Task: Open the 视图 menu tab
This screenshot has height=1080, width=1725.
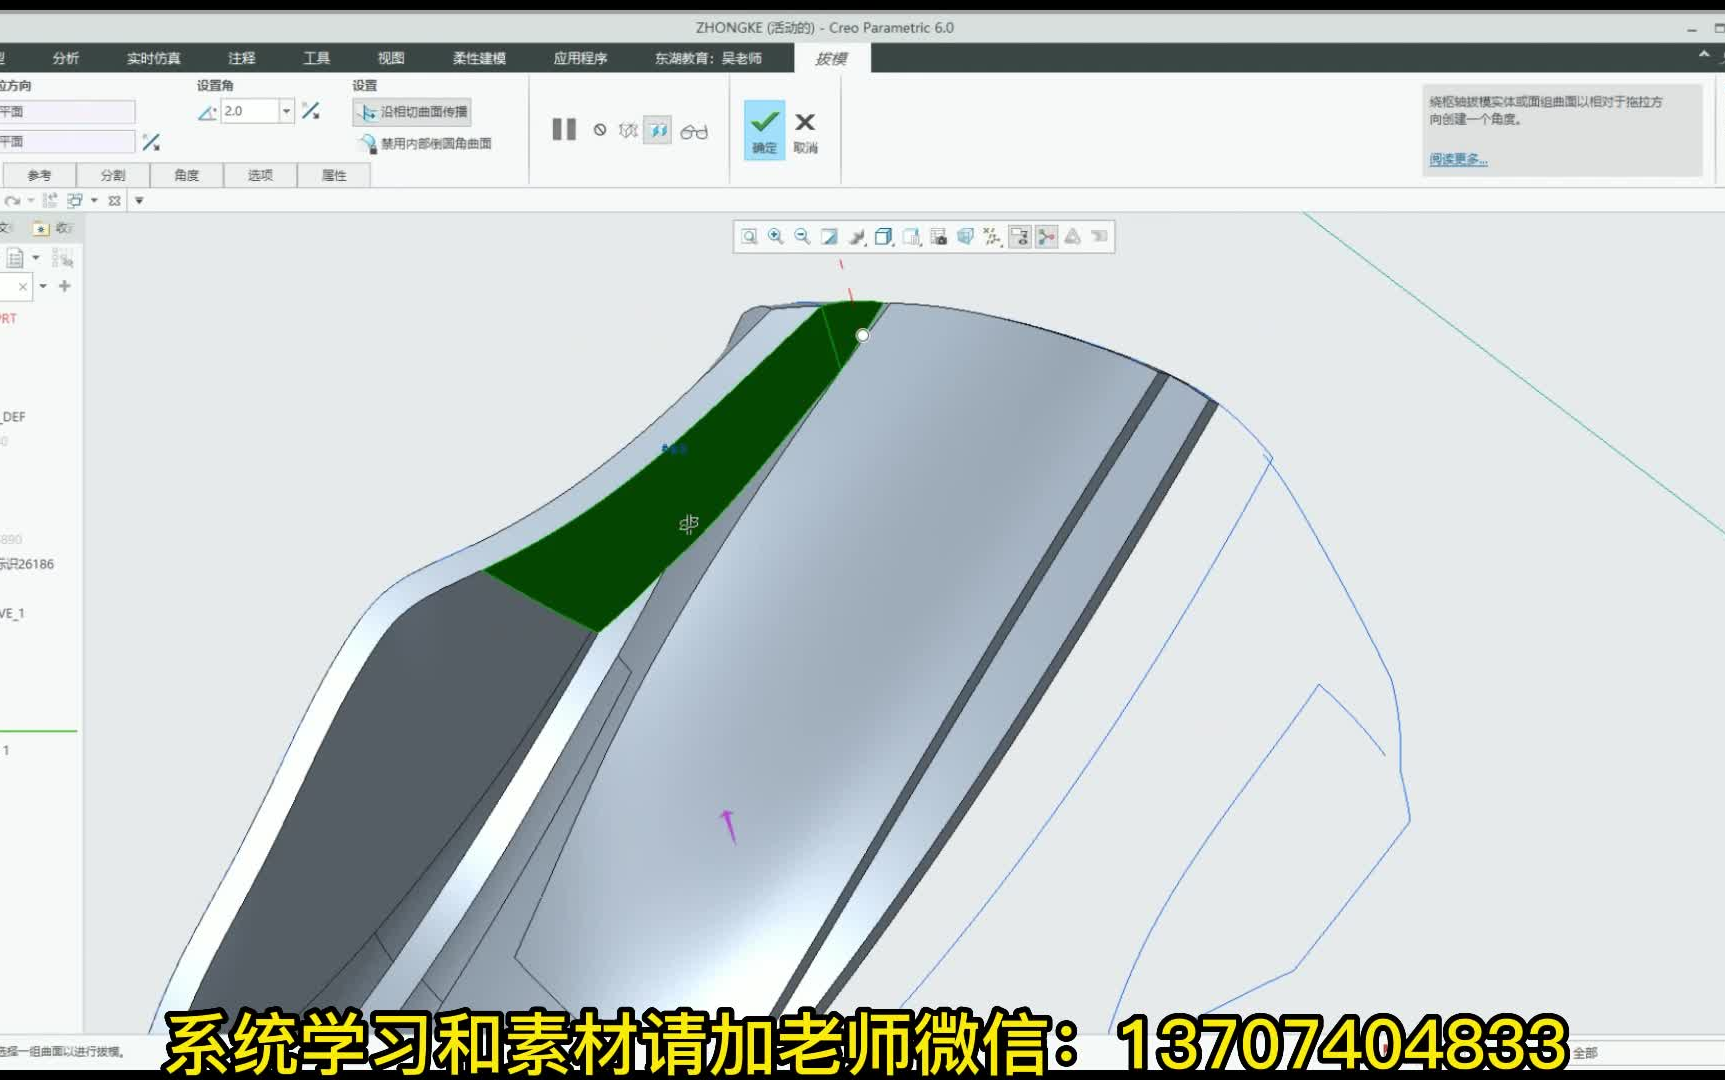Action: tap(390, 58)
